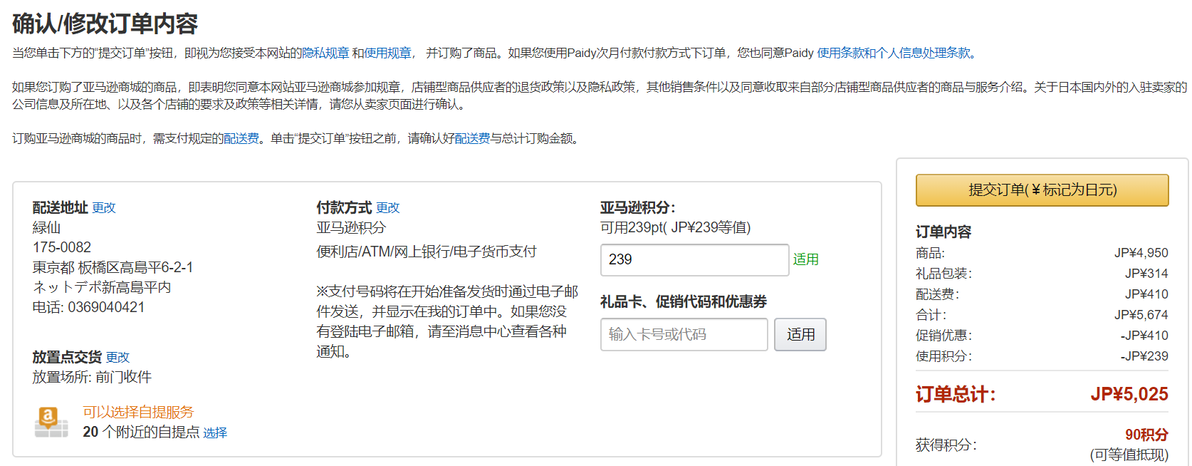Open the 使用规章 conditions of use link
The image size is (1192, 466).
pos(388,52)
